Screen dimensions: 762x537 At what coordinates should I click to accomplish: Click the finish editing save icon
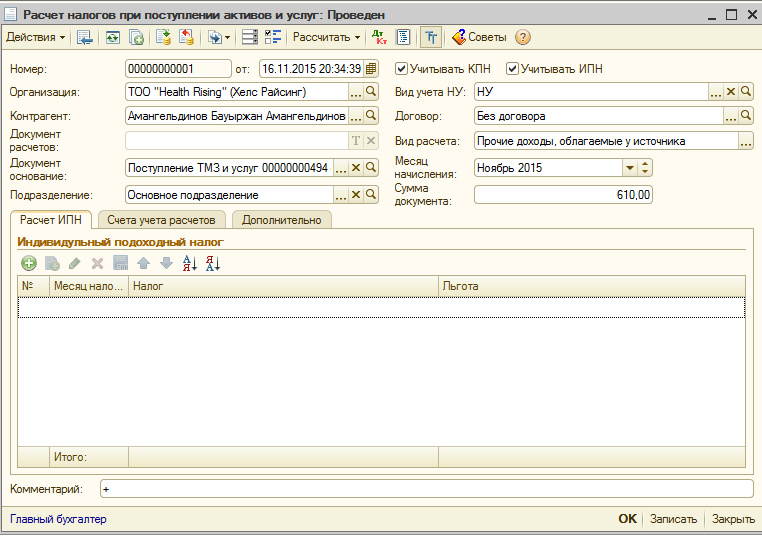click(x=120, y=263)
